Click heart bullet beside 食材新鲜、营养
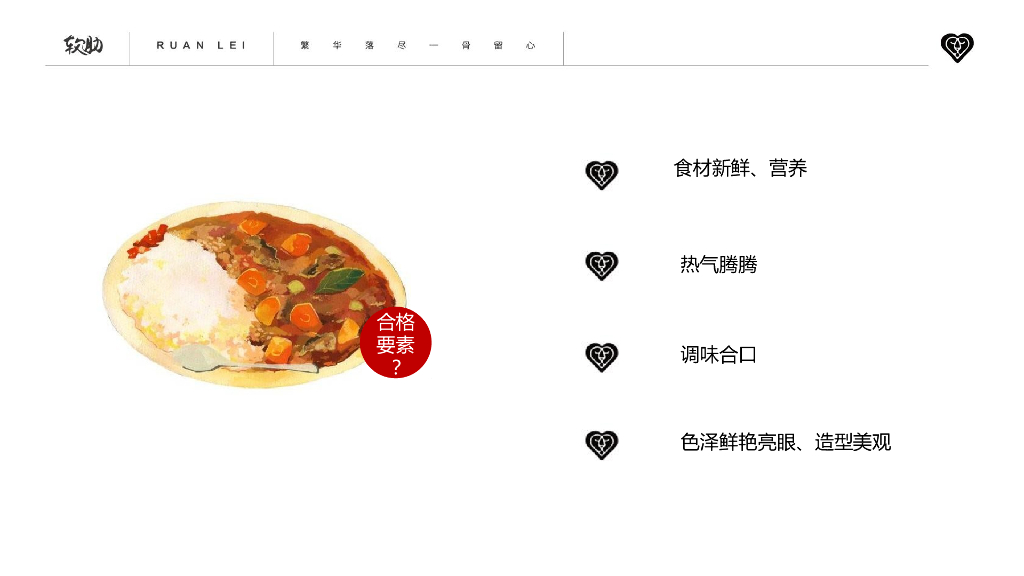1024x576 pixels. tap(601, 175)
